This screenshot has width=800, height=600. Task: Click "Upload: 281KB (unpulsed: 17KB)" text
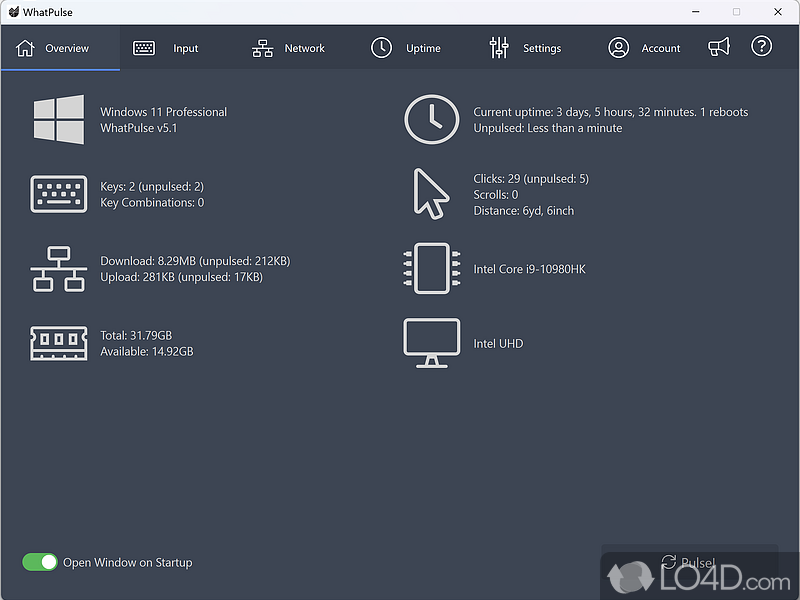pyautogui.click(x=181, y=277)
